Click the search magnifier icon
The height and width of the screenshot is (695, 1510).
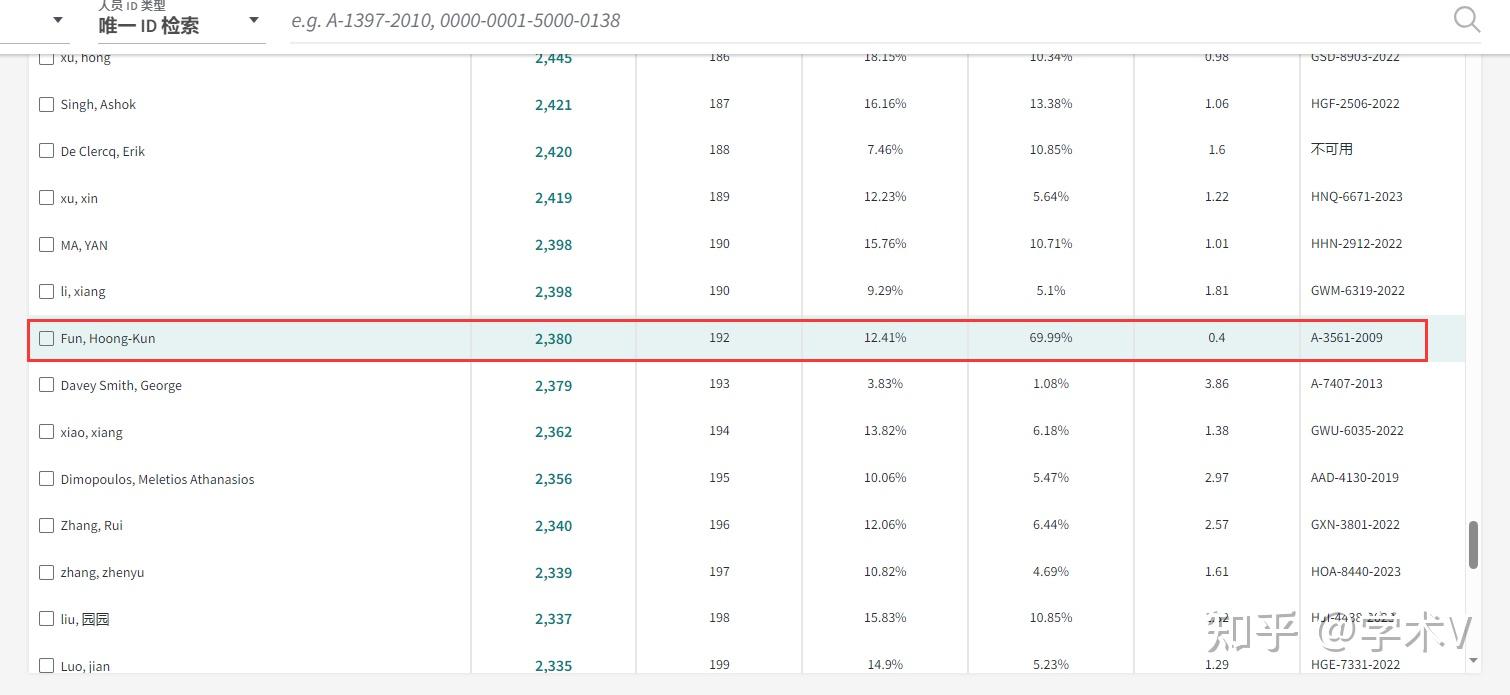tap(1466, 19)
